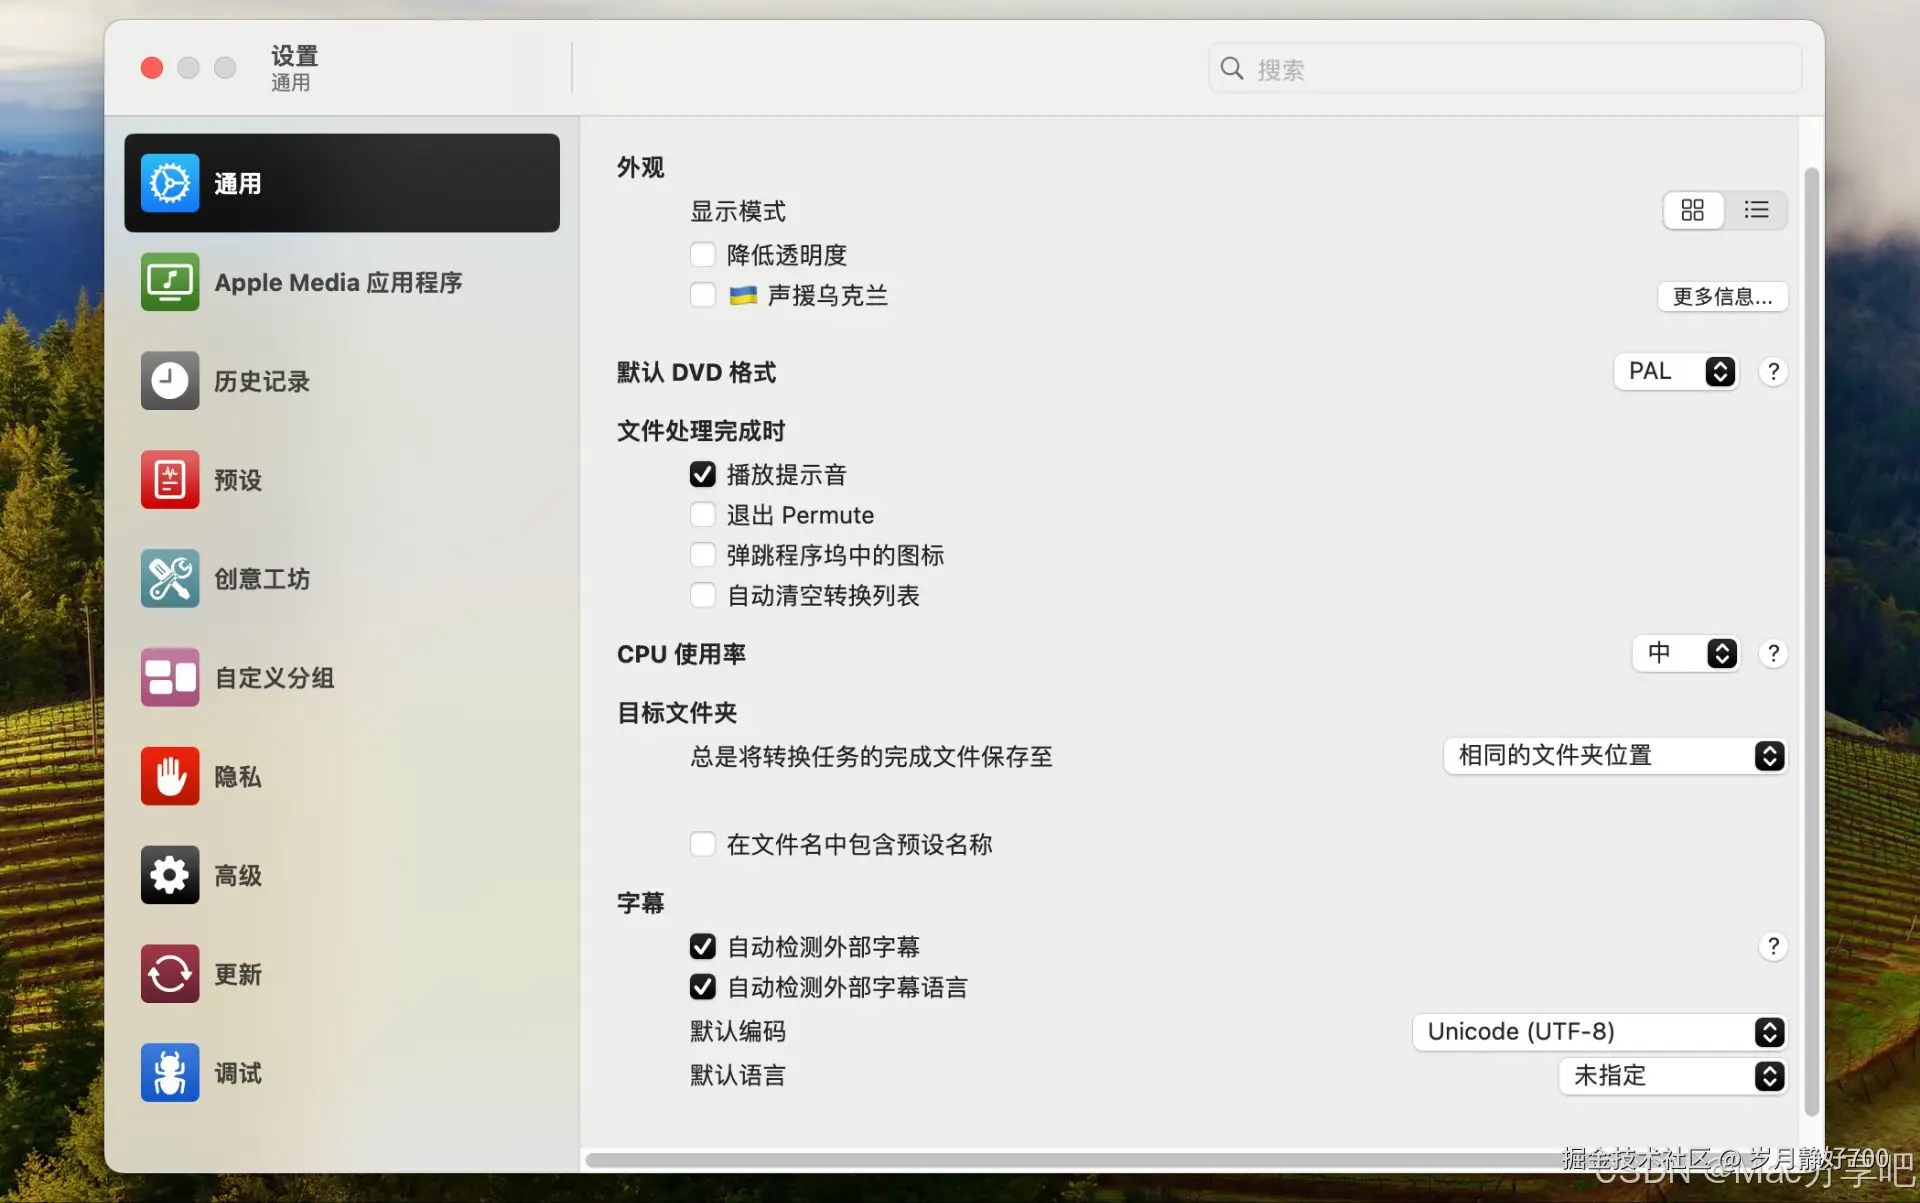The image size is (1920, 1203).
Task: Select the 调试 bug icon in sidebar
Action: click(168, 1072)
